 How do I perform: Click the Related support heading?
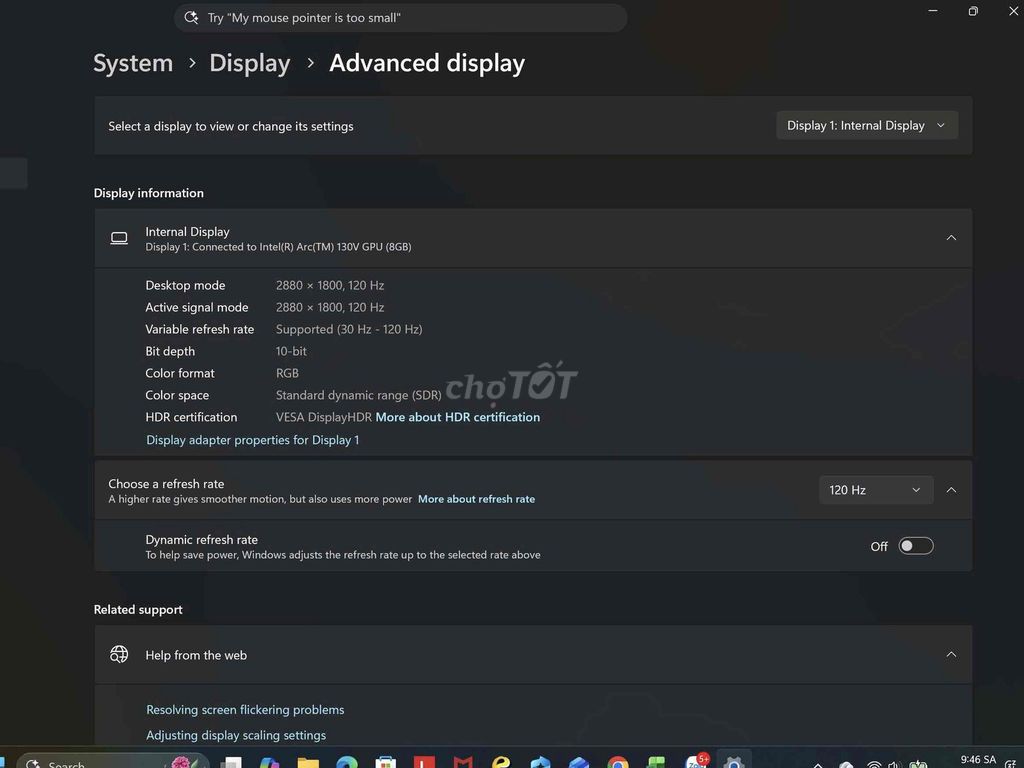[138, 610]
